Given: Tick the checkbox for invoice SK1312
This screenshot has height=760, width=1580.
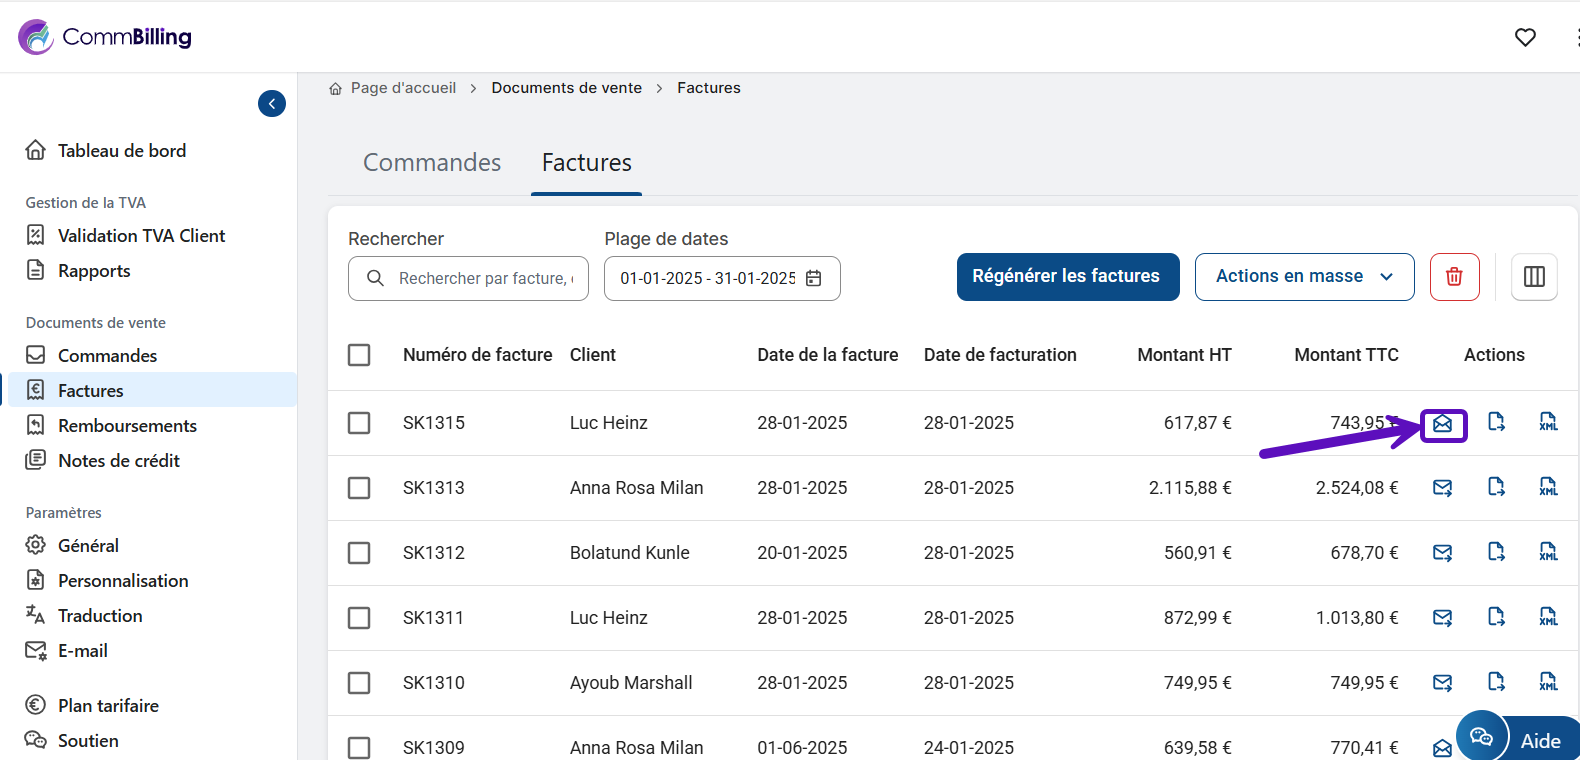Looking at the screenshot, I should (x=359, y=553).
